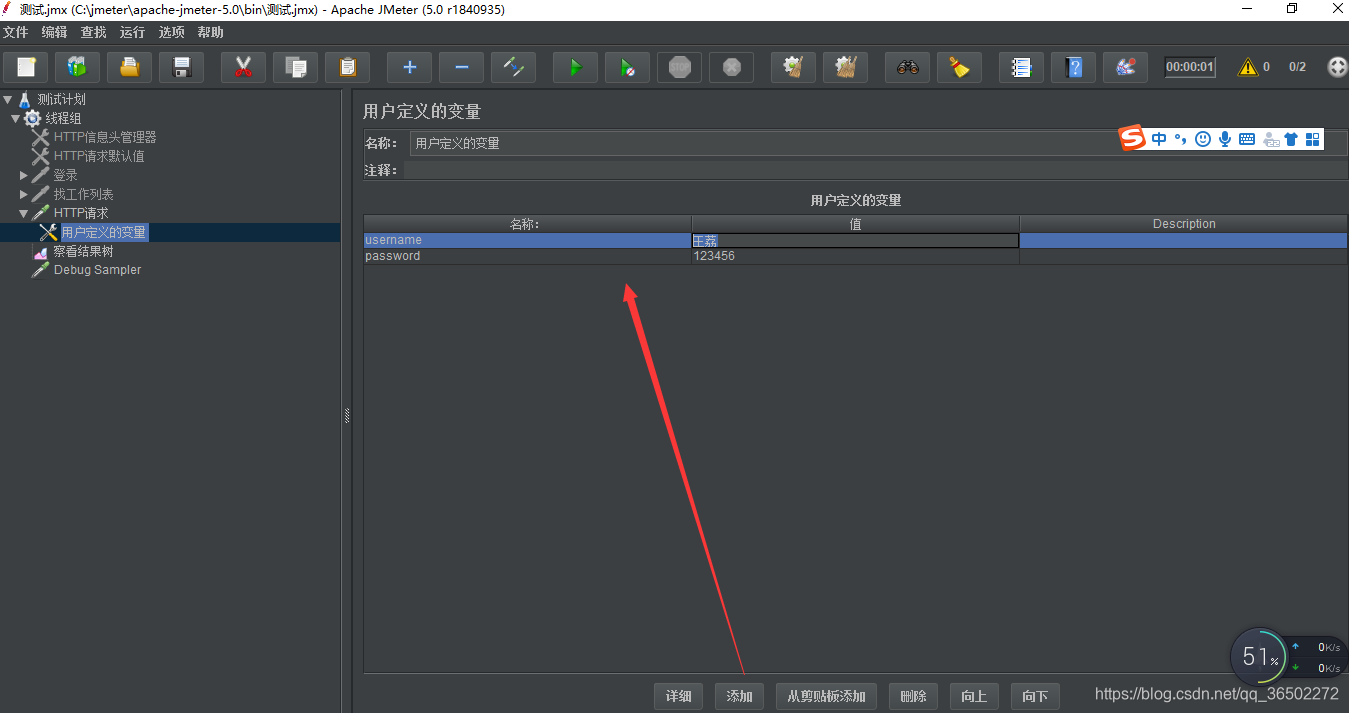
Task: Click the 从剪贴板添加 button
Action: tap(827, 696)
